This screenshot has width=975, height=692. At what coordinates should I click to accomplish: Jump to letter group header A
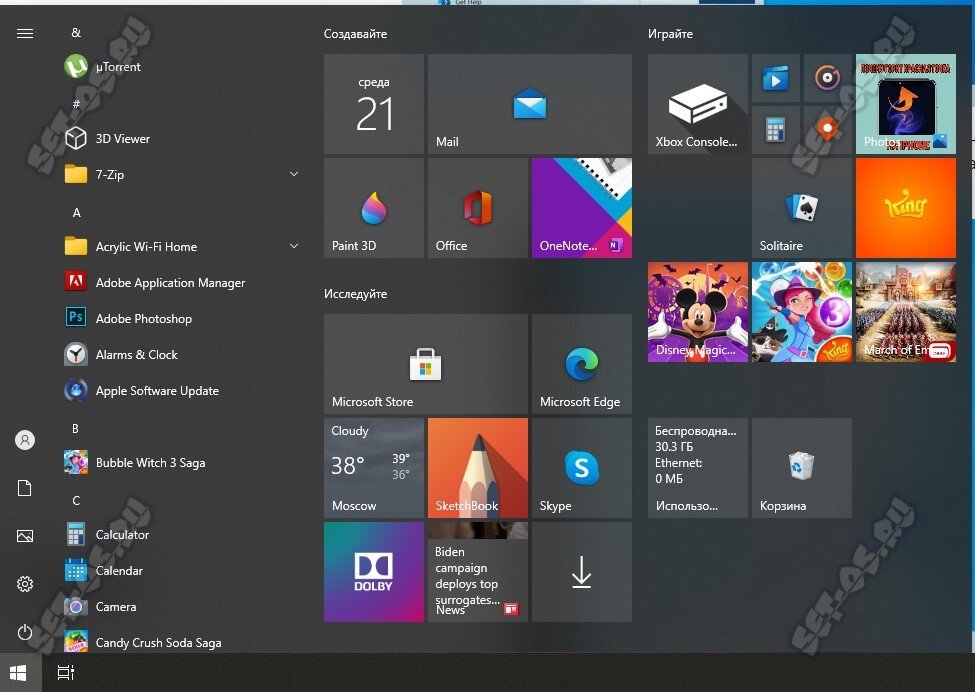[x=76, y=213]
